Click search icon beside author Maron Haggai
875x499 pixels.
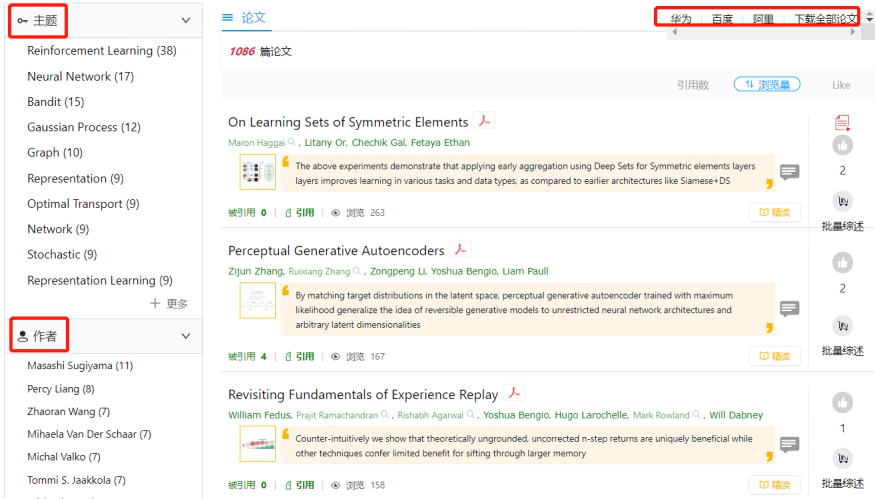pyautogui.click(x=293, y=143)
